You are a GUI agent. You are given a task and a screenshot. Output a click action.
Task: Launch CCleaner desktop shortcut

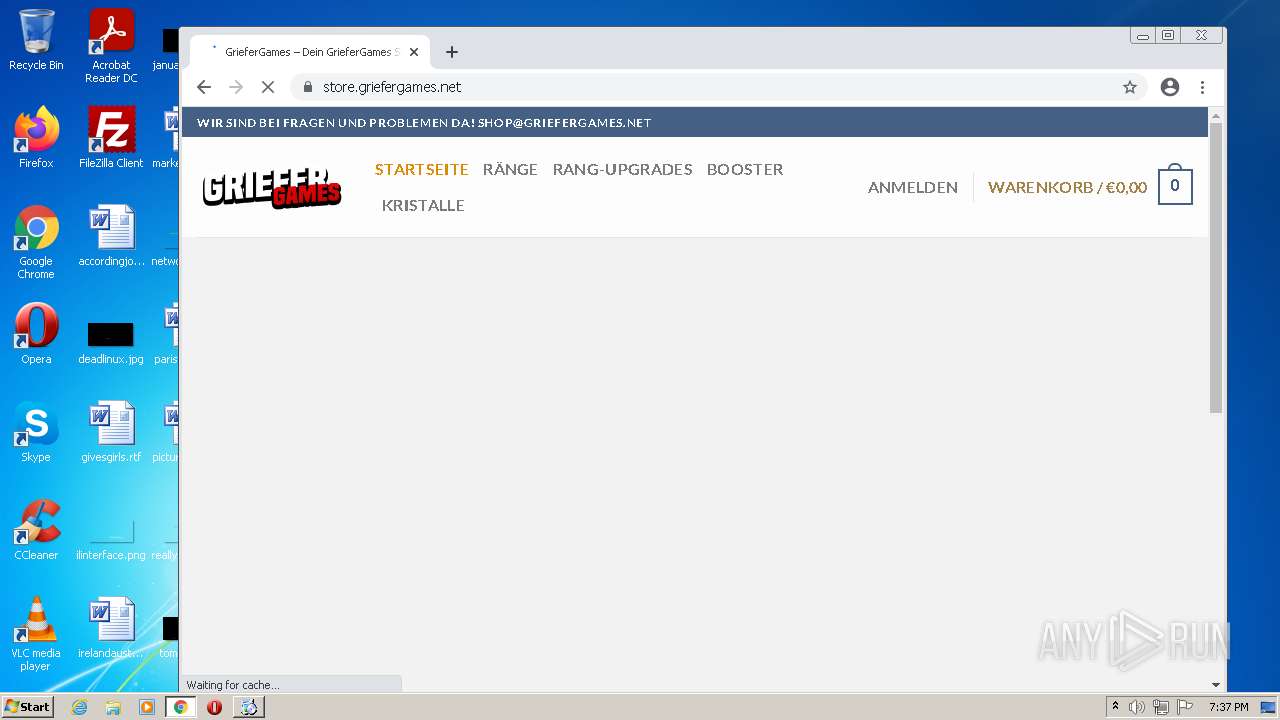tap(36, 529)
